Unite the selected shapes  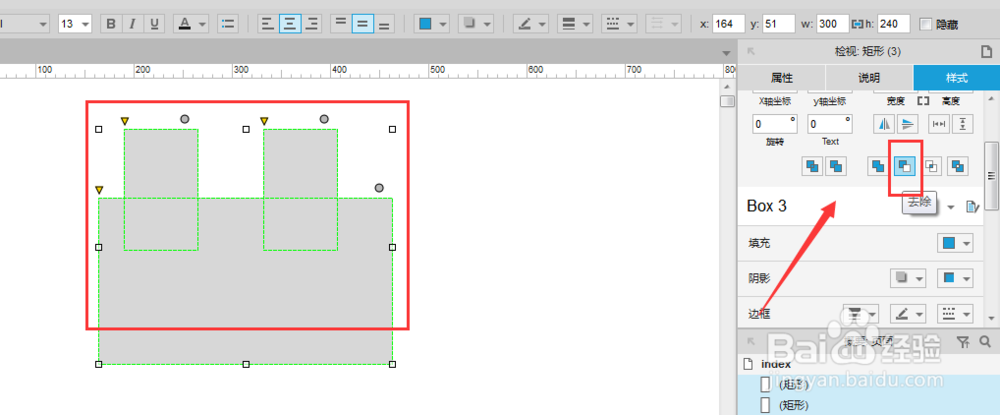[x=879, y=166]
